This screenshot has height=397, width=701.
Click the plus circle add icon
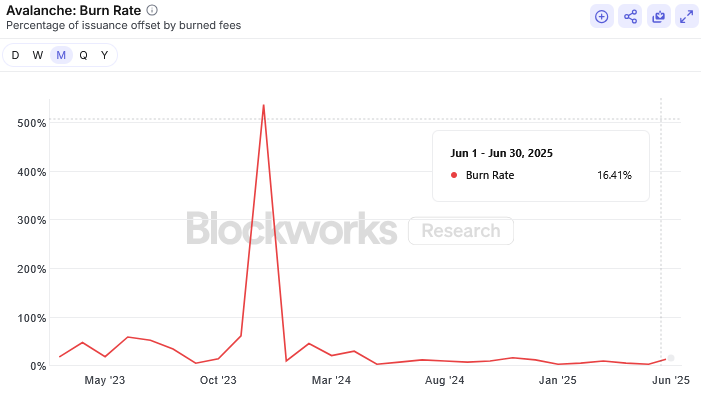(601, 17)
